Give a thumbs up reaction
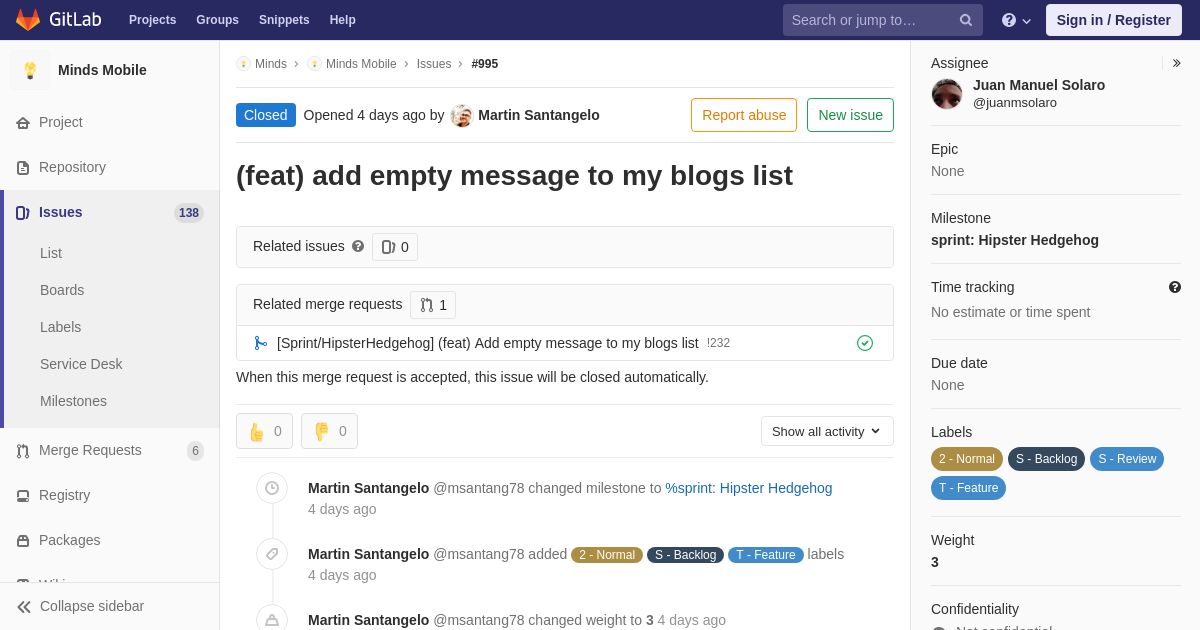 pyautogui.click(x=264, y=431)
